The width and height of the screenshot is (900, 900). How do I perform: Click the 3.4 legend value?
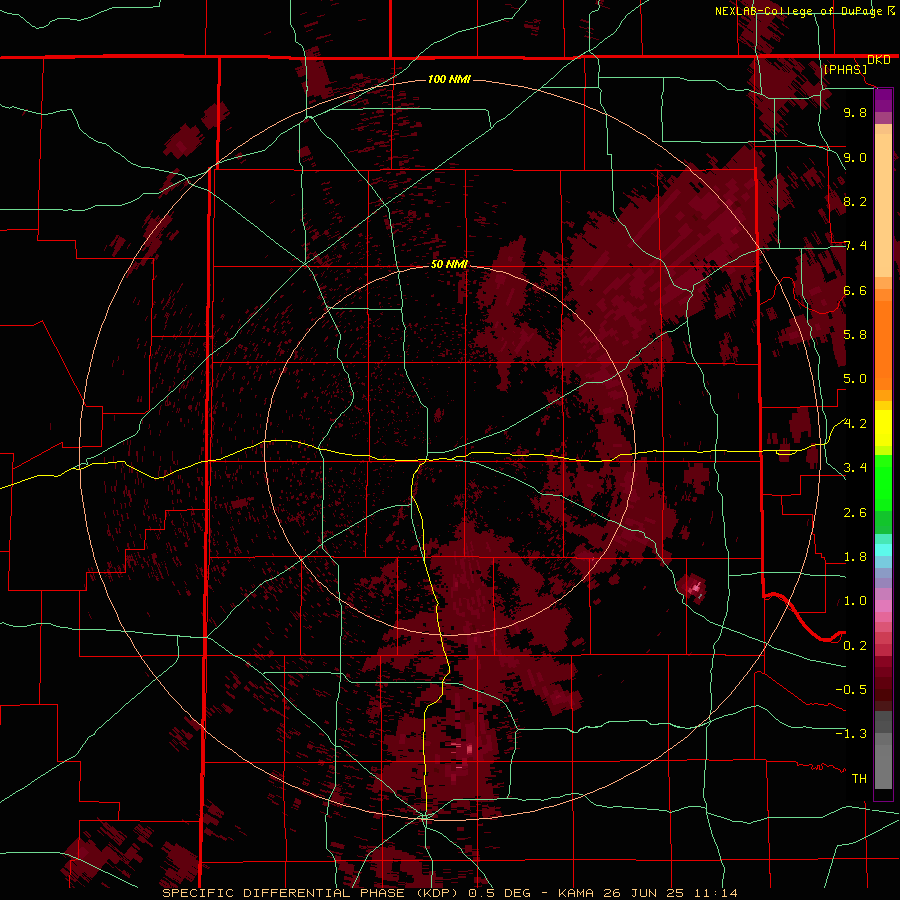[855, 468]
